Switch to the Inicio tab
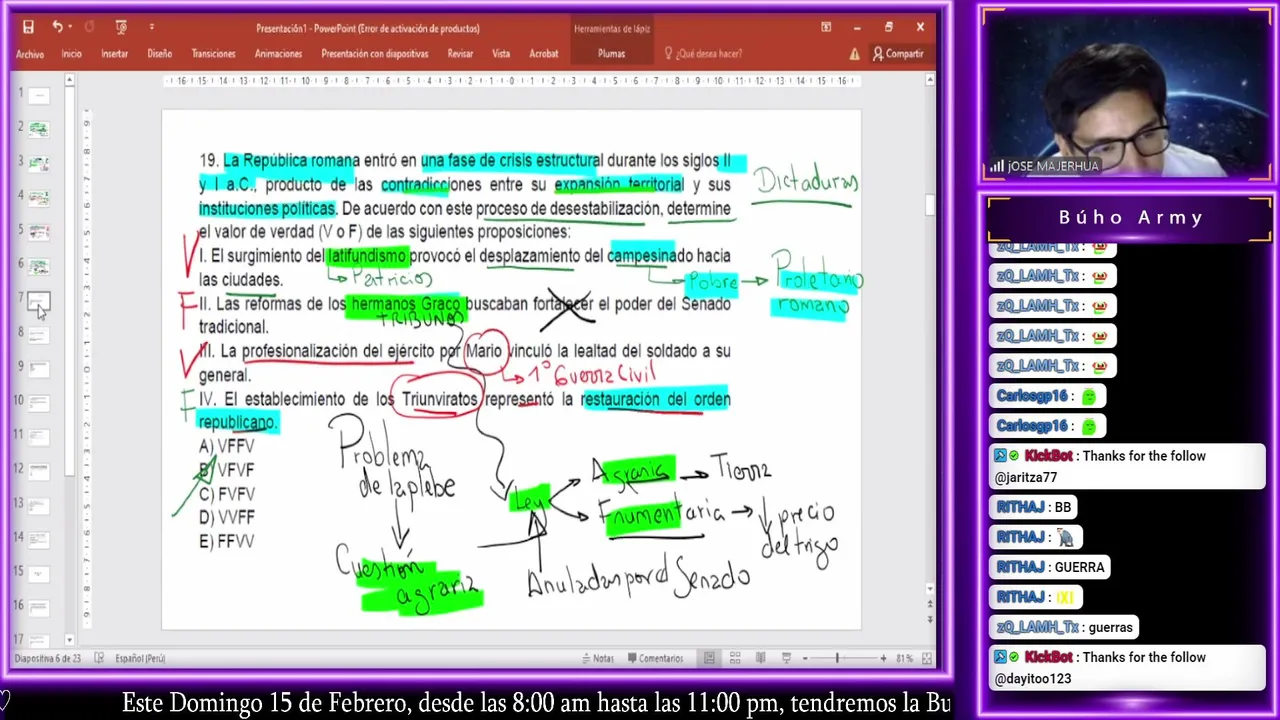Screen dimensions: 1280x720 (71, 54)
